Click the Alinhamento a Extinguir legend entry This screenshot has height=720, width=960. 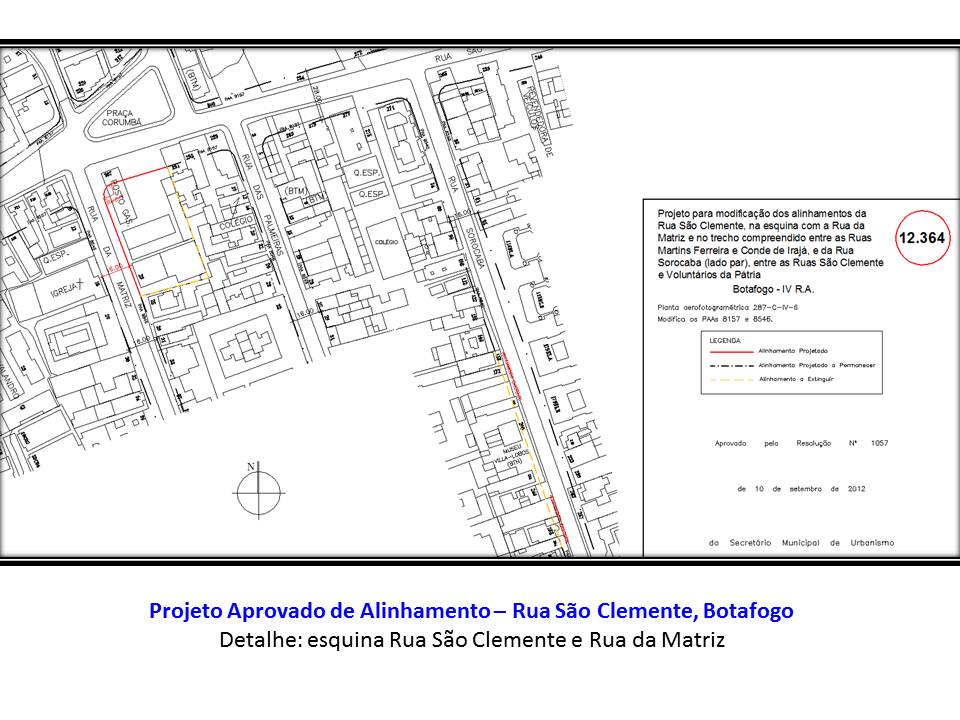[796, 379]
